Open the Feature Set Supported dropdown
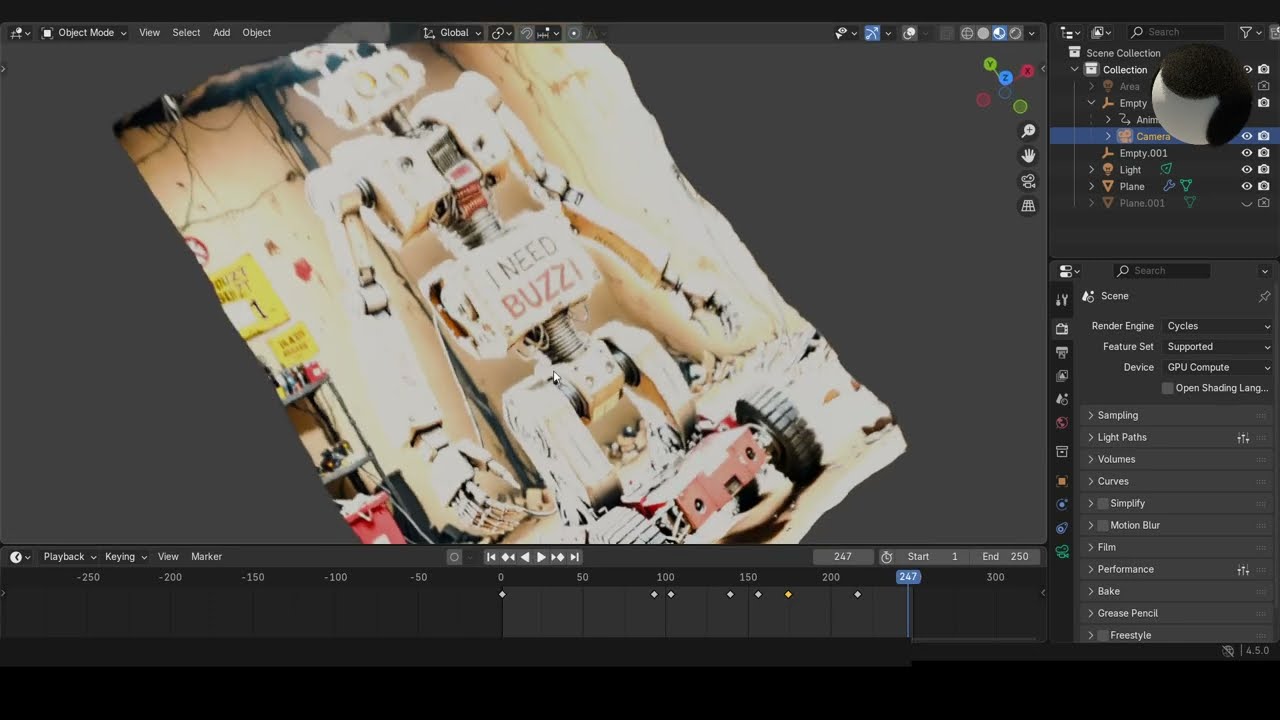This screenshot has width=1280, height=720. 1218,347
